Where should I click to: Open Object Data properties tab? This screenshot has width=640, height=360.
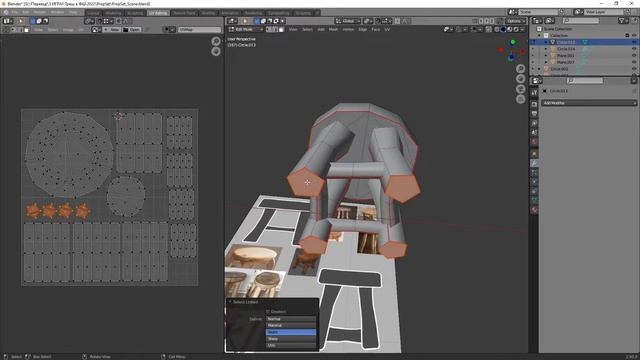[x=534, y=200]
